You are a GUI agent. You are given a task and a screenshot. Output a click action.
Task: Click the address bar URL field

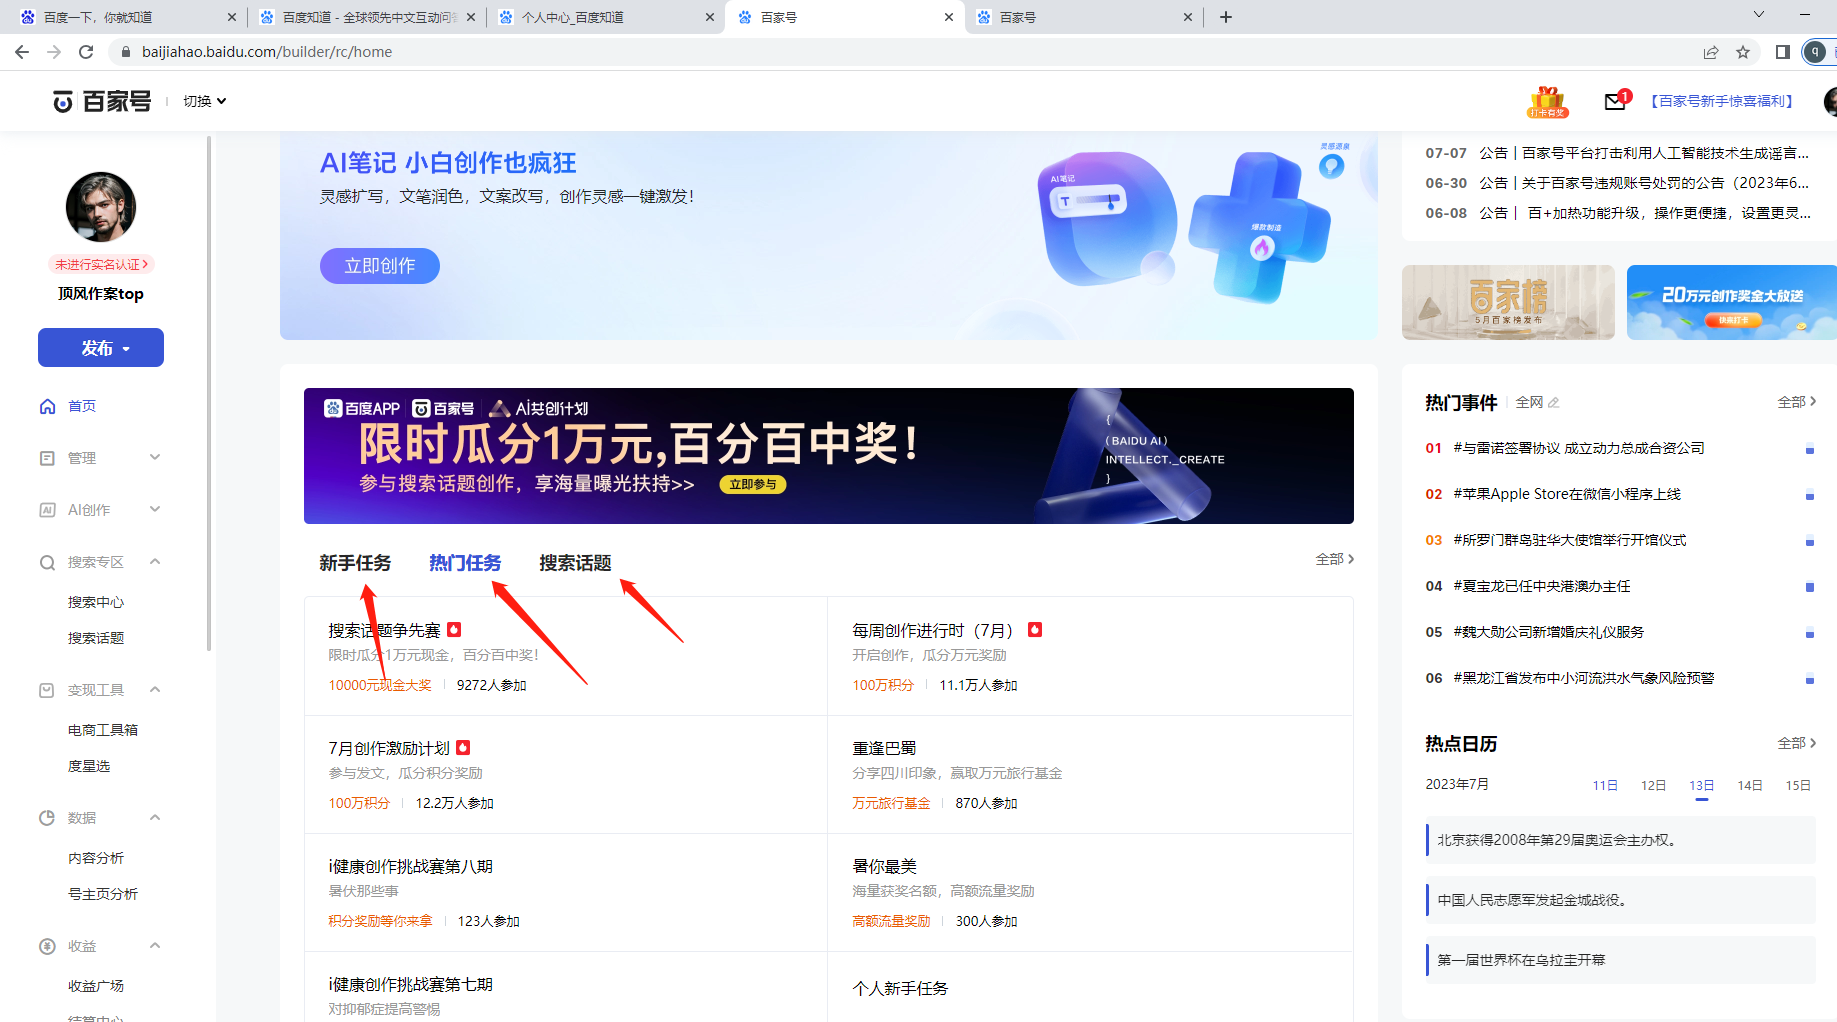pyautogui.click(x=900, y=52)
